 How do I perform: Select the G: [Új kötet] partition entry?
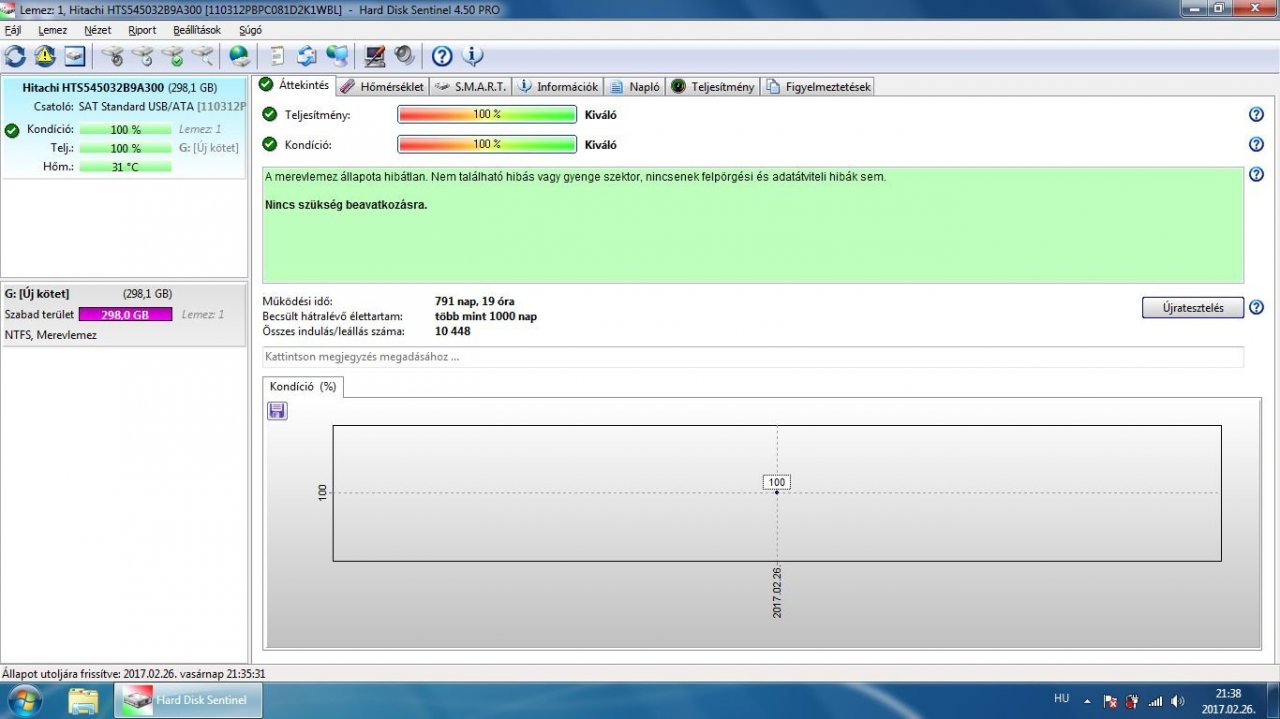[x=124, y=314]
